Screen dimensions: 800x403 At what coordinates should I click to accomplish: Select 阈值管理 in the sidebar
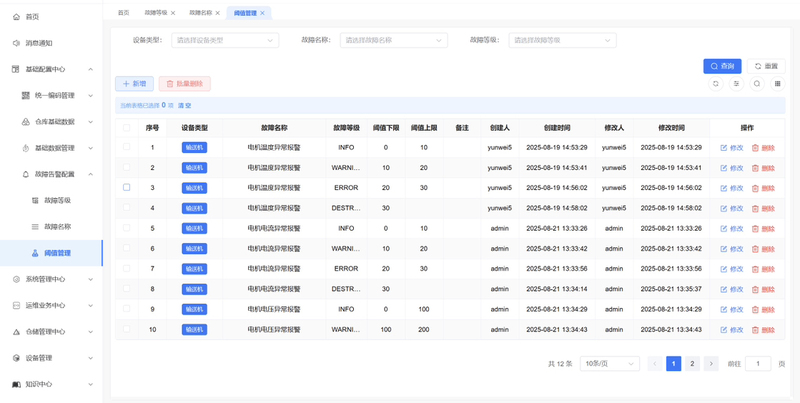(x=52, y=253)
